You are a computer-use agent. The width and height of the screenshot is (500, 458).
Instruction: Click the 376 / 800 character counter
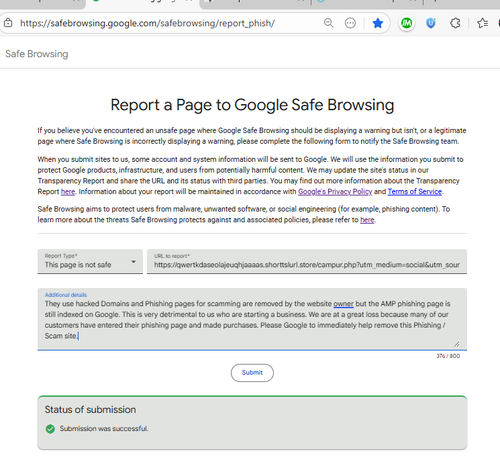[448, 356]
